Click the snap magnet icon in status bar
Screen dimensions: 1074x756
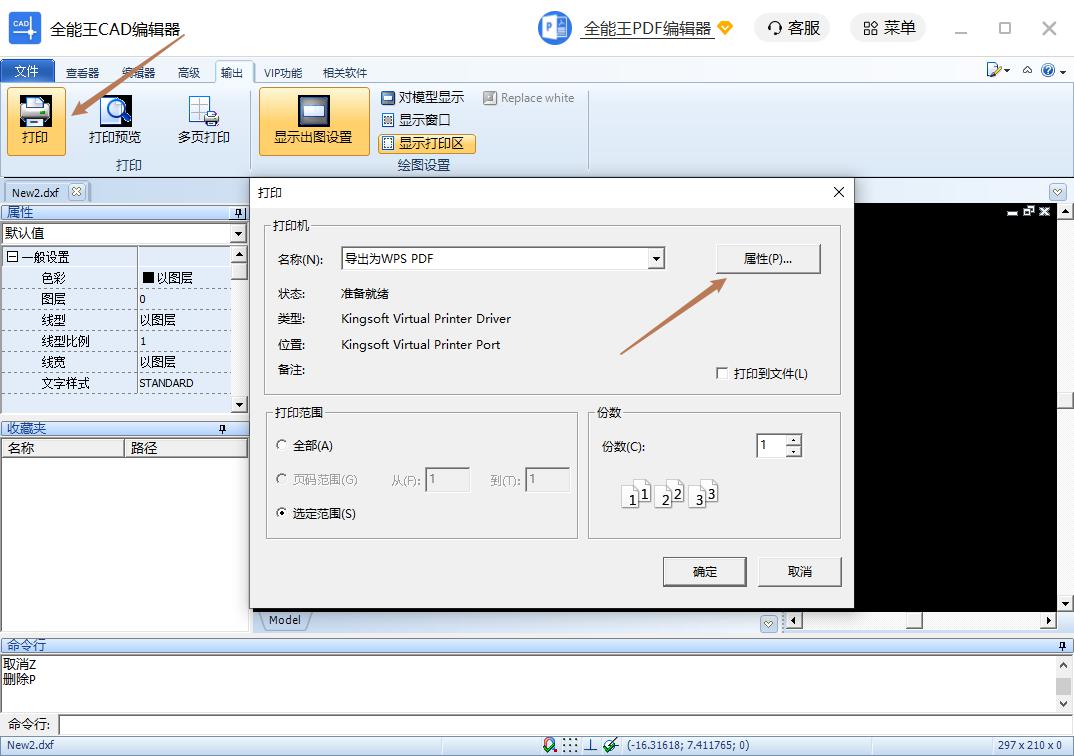tap(549, 745)
